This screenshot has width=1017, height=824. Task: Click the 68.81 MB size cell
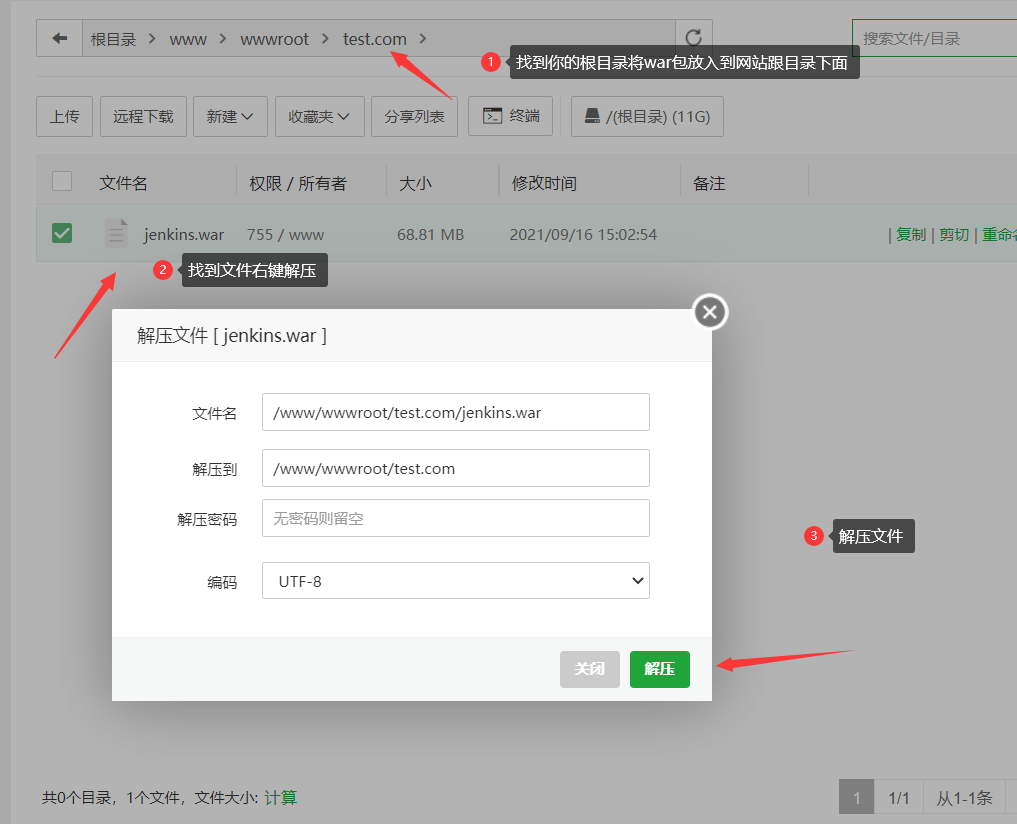pyautogui.click(x=430, y=234)
